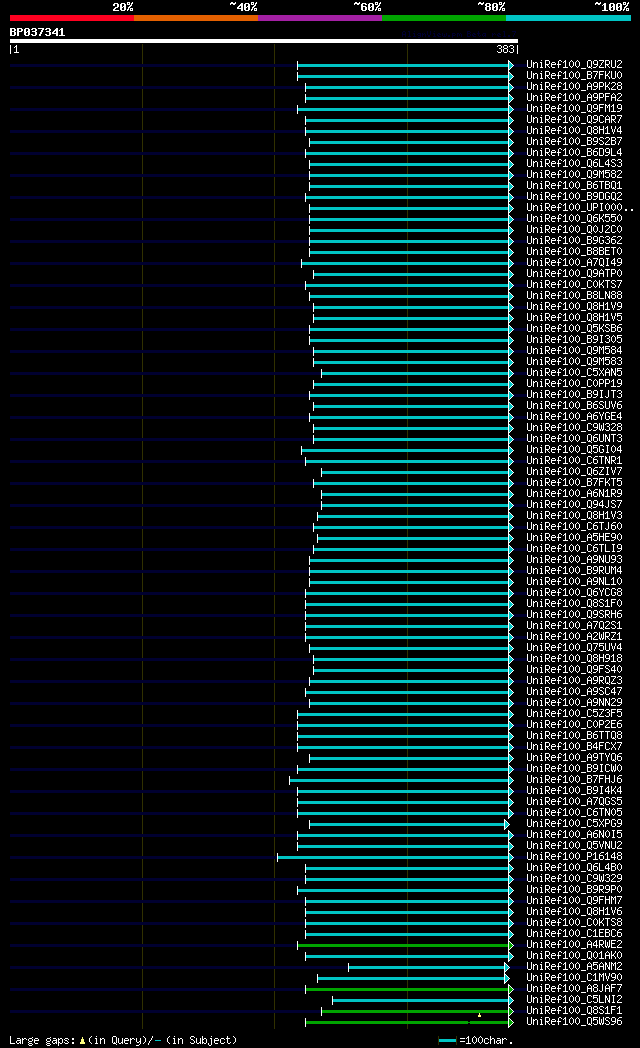Click the Large gaps legend text
640x1048 pixels.
tap(123, 1041)
